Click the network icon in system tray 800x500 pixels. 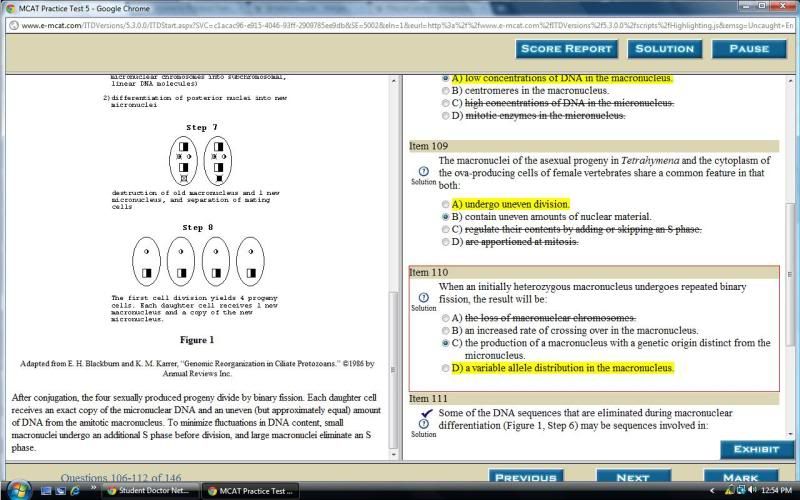click(x=741, y=491)
